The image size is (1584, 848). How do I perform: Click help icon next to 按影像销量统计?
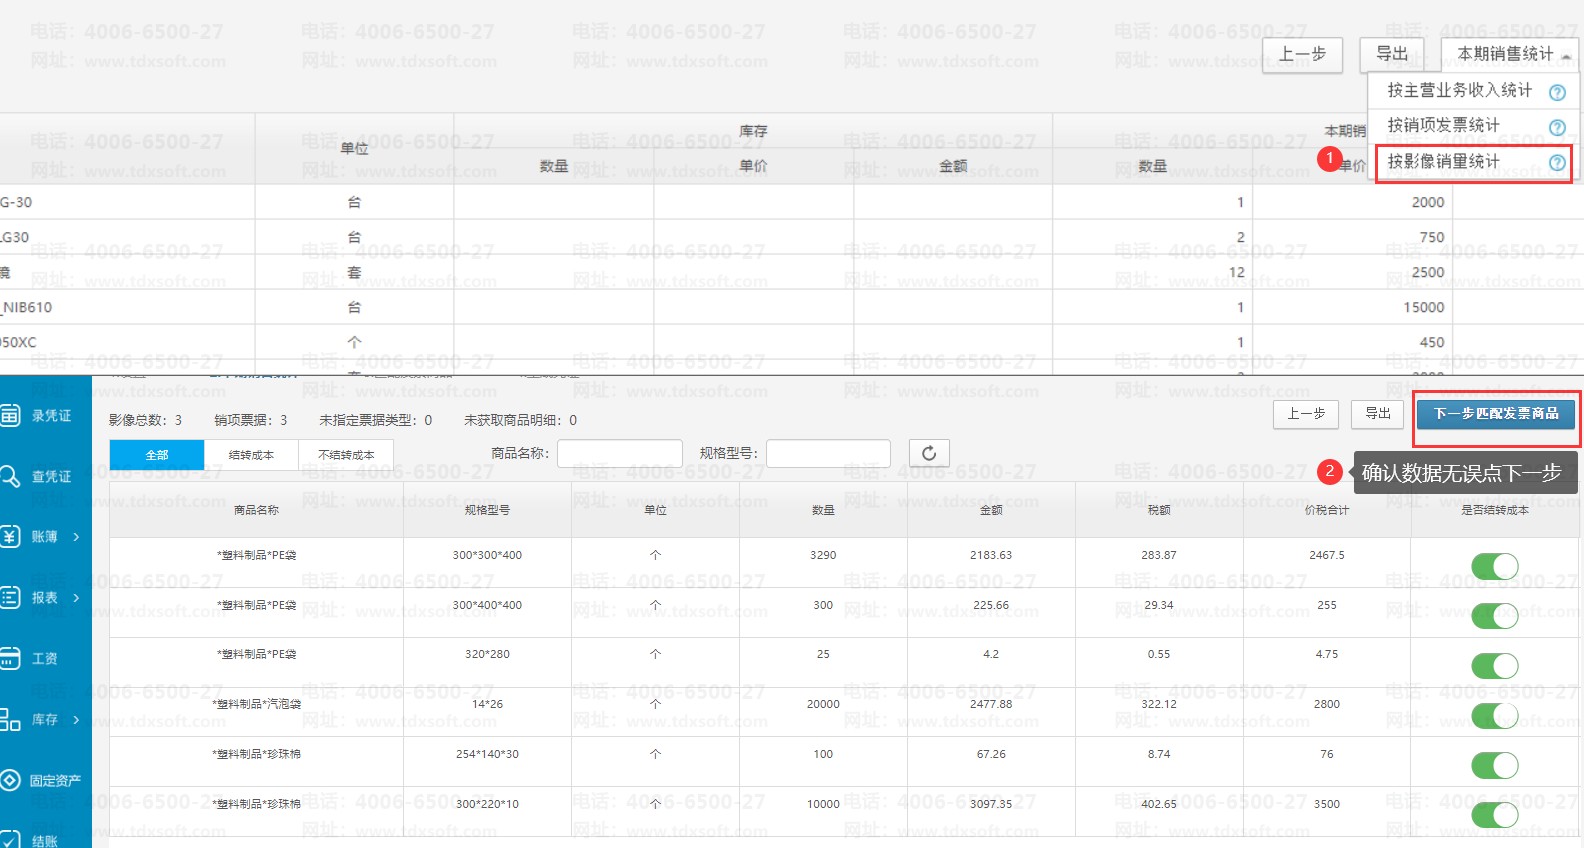[1557, 163]
